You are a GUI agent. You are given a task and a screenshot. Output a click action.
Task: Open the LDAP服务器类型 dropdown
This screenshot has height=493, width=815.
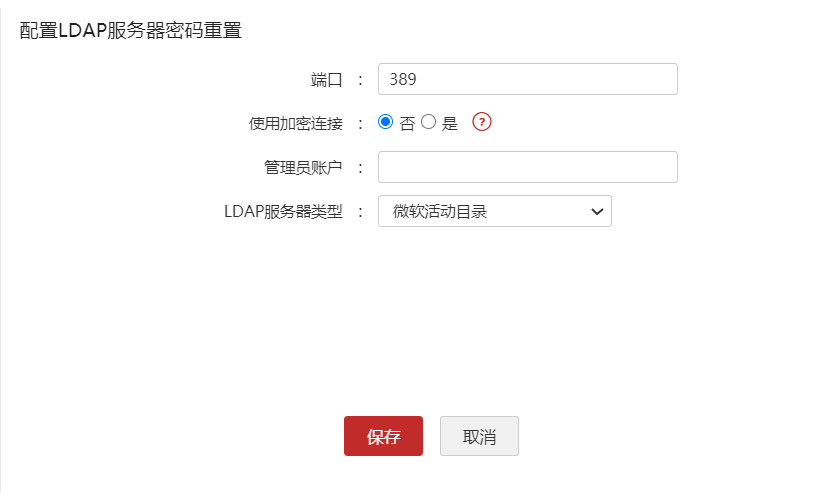tap(494, 211)
